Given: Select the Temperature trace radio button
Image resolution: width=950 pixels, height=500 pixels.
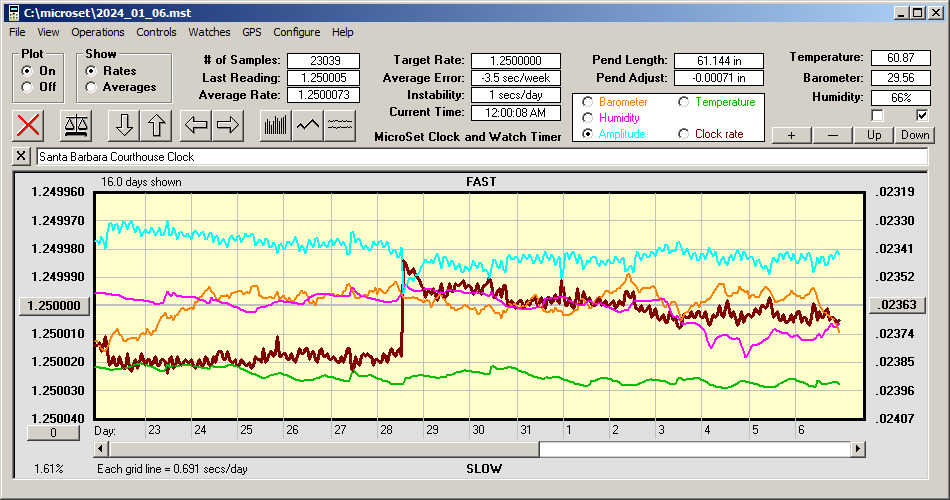Looking at the screenshot, I should pyautogui.click(x=683, y=102).
